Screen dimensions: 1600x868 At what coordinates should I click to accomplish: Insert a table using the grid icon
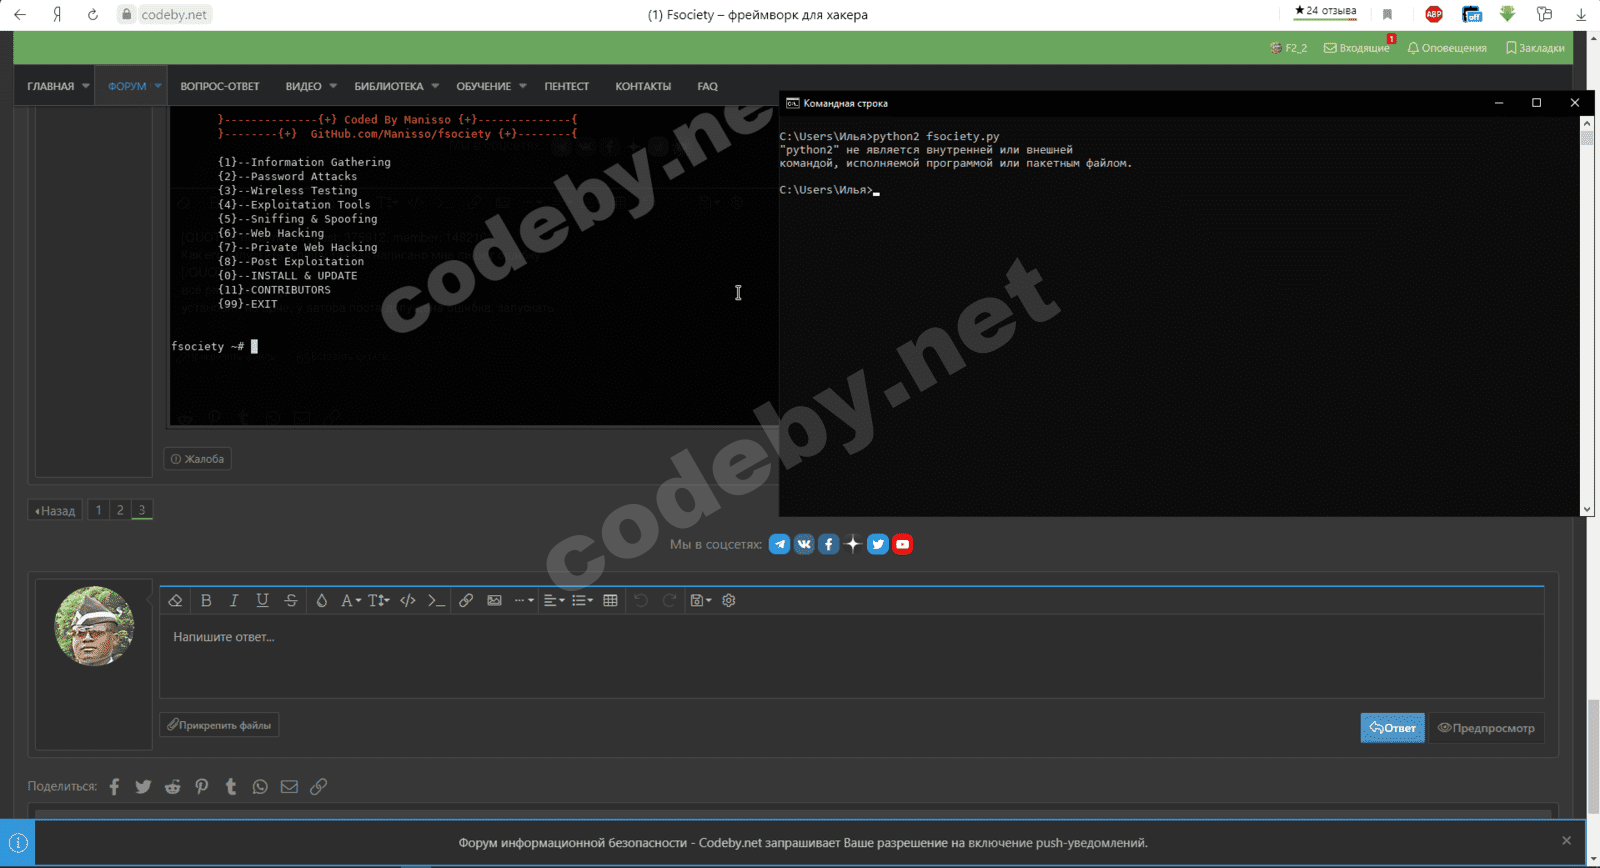coord(610,600)
